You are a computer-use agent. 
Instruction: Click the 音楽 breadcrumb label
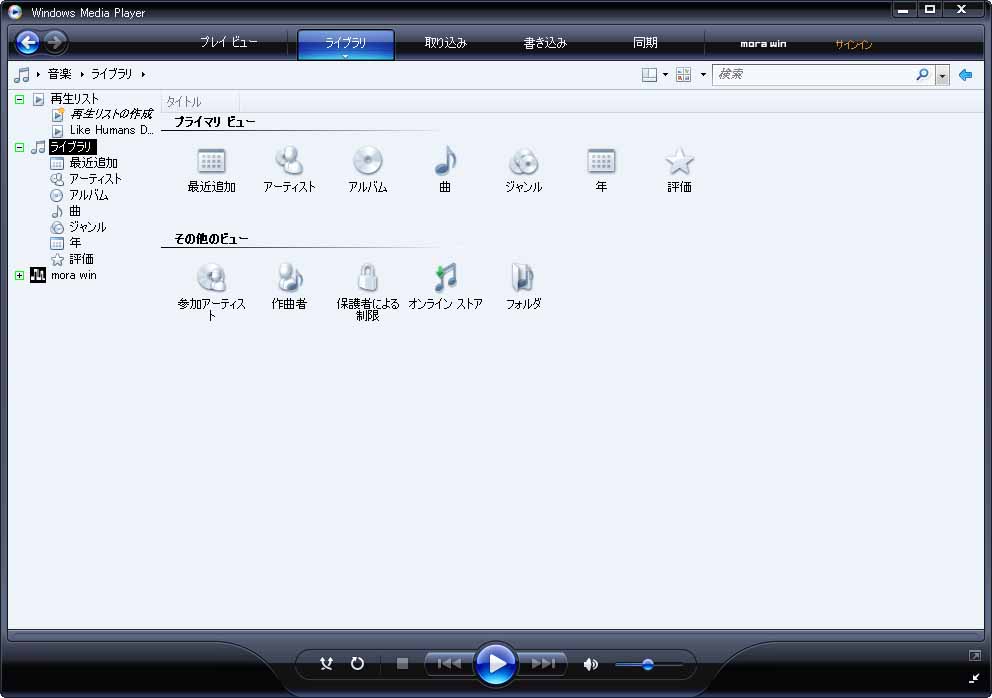[60, 75]
